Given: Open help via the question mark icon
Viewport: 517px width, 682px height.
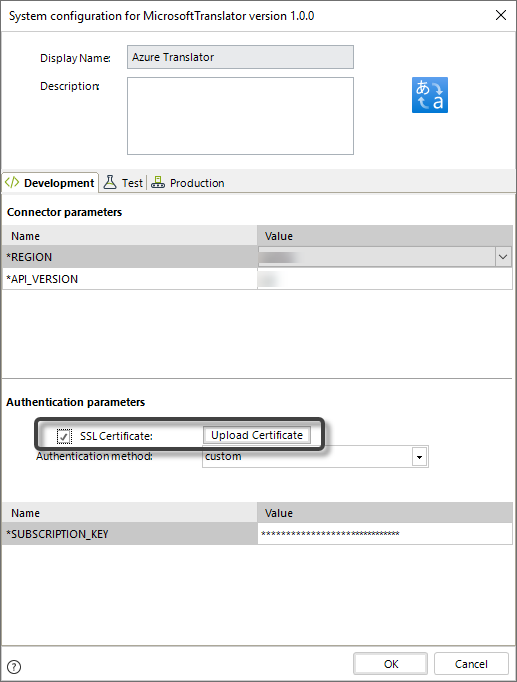Looking at the screenshot, I should [14, 666].
